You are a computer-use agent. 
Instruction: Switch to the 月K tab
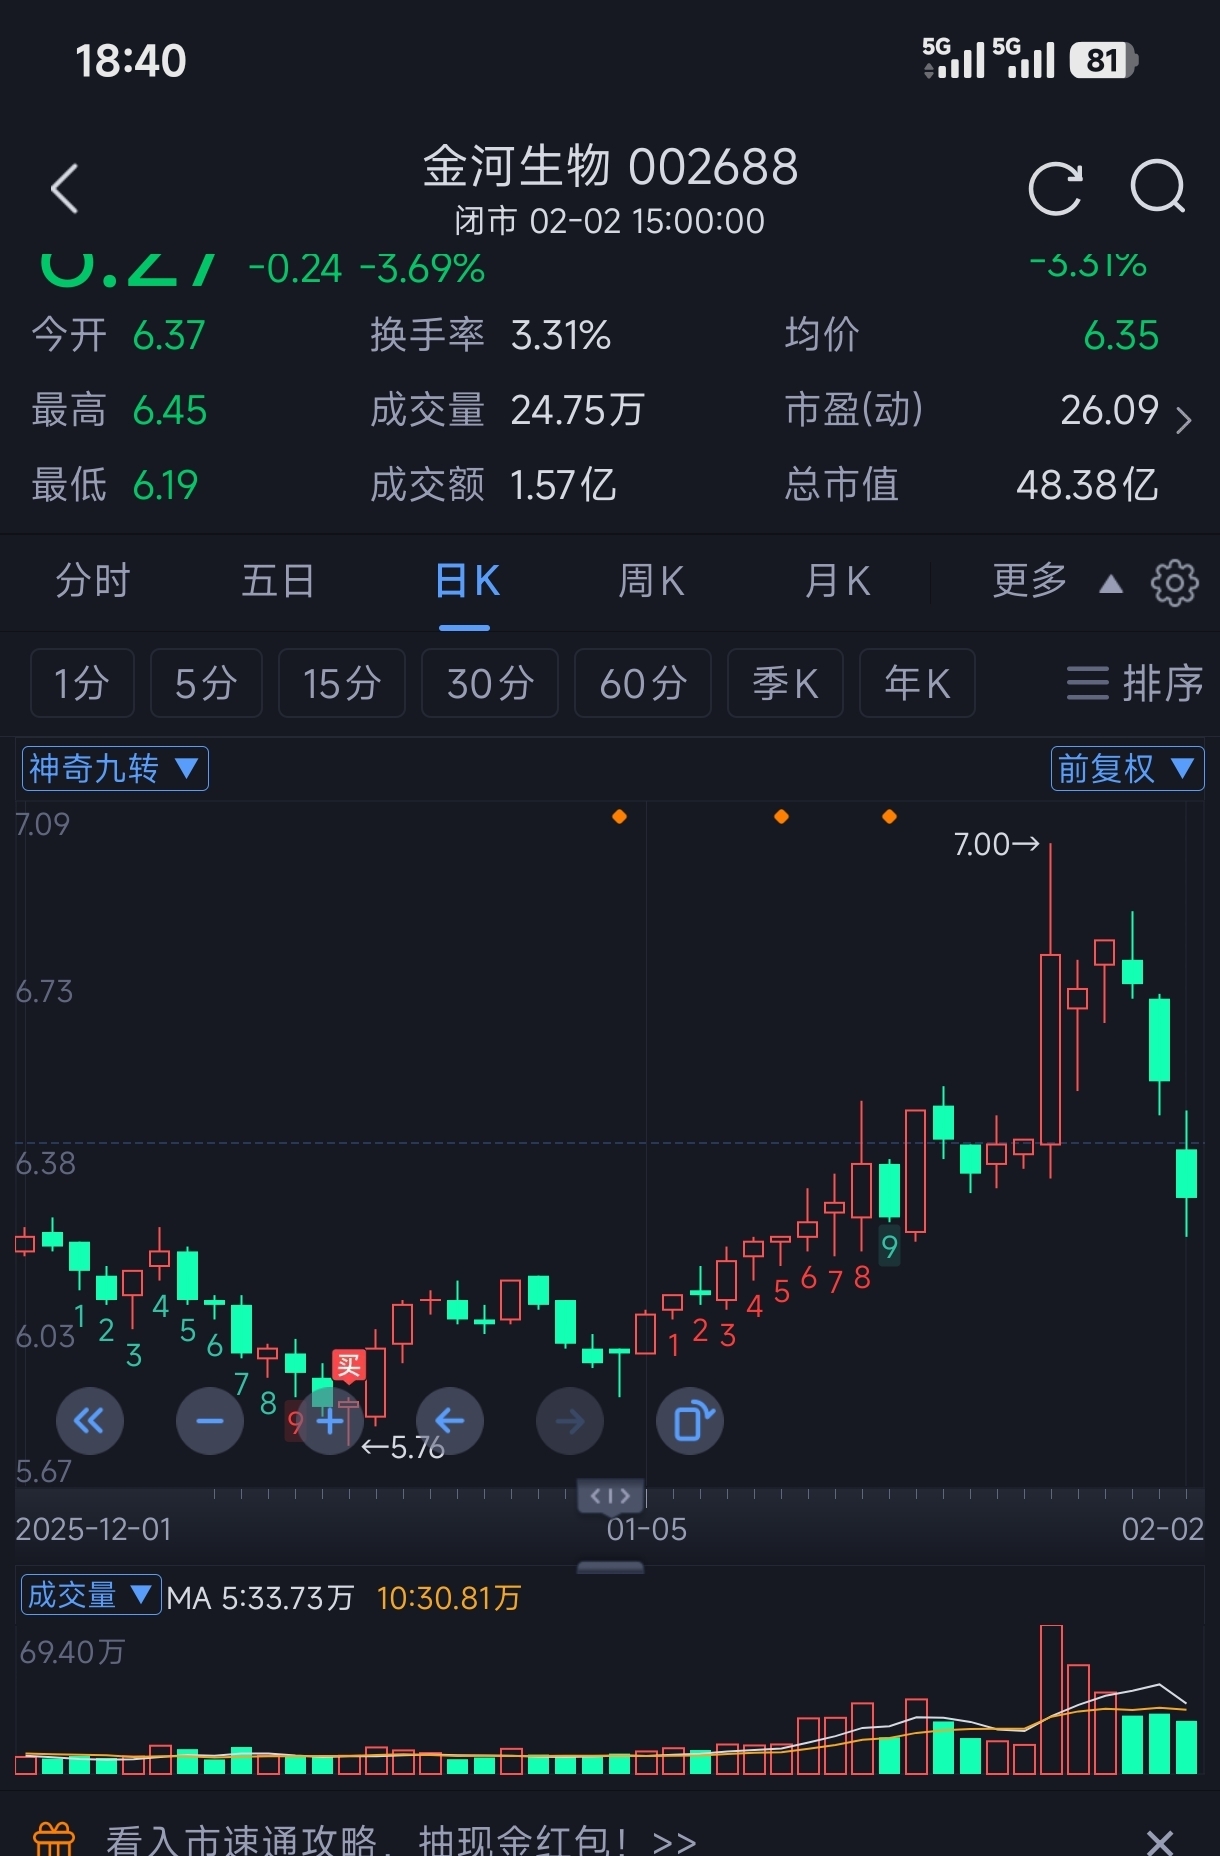[x=838, y=581]
